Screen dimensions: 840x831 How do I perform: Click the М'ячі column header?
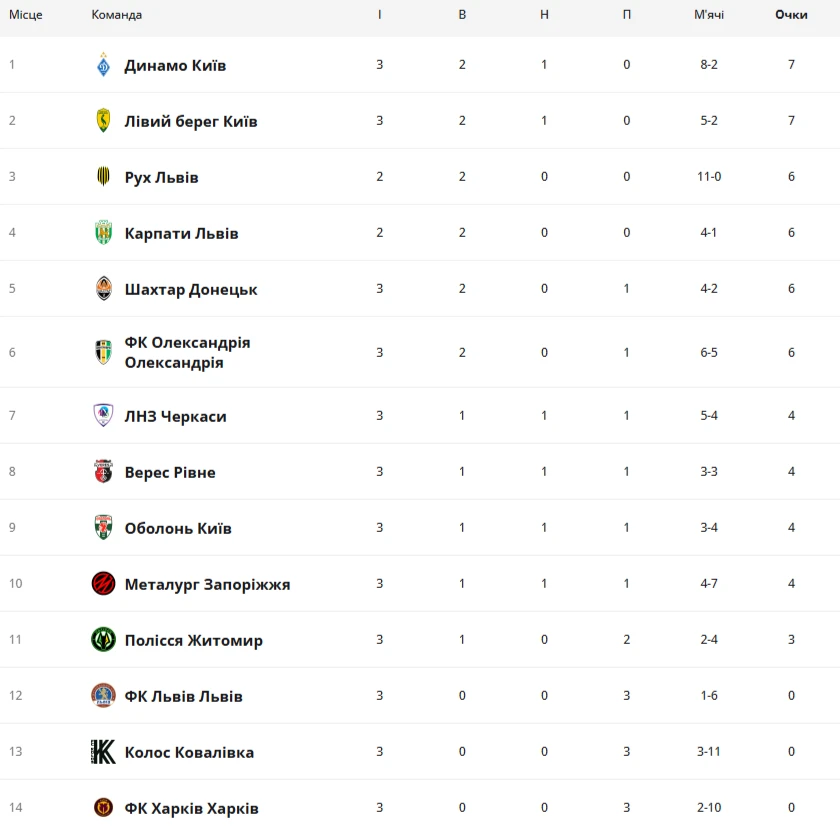[x=709, y=14]
